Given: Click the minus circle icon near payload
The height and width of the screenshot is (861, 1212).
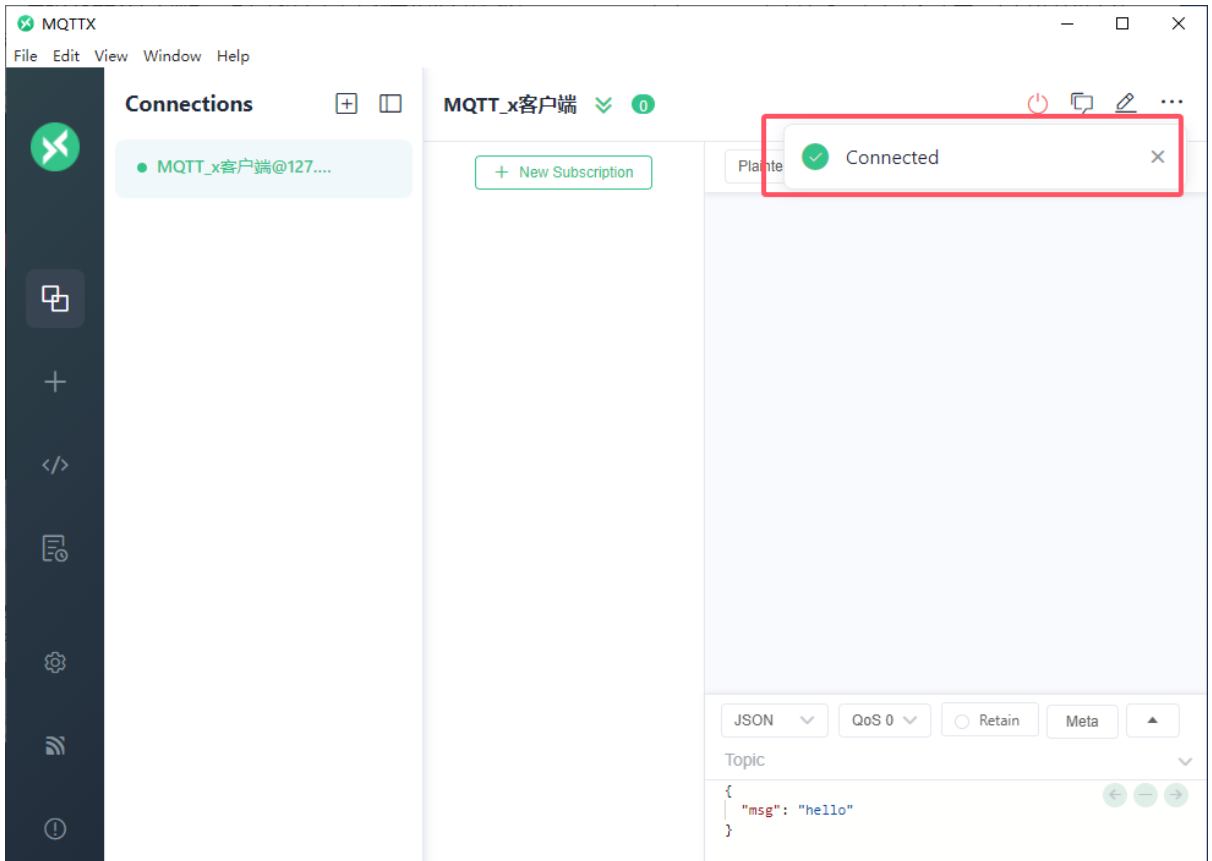Looking at the screenshot, I should pyautogui.click(x=1146, y=795).
